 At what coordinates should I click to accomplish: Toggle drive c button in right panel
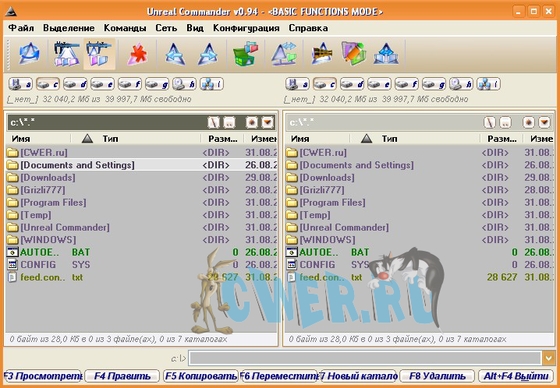[x=325, y=84]
